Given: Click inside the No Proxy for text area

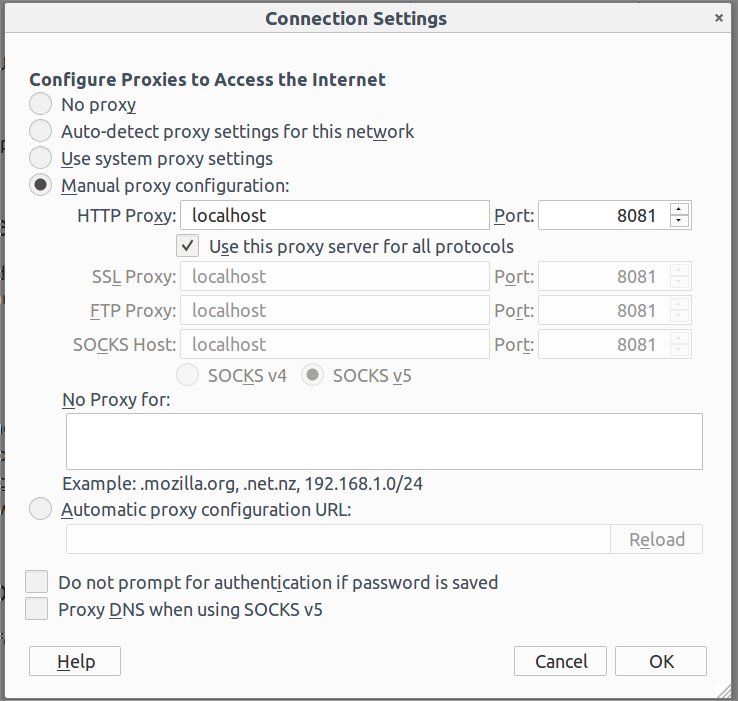Looking at the screenshot, I should pyautogui.click(x=384, y=442).
